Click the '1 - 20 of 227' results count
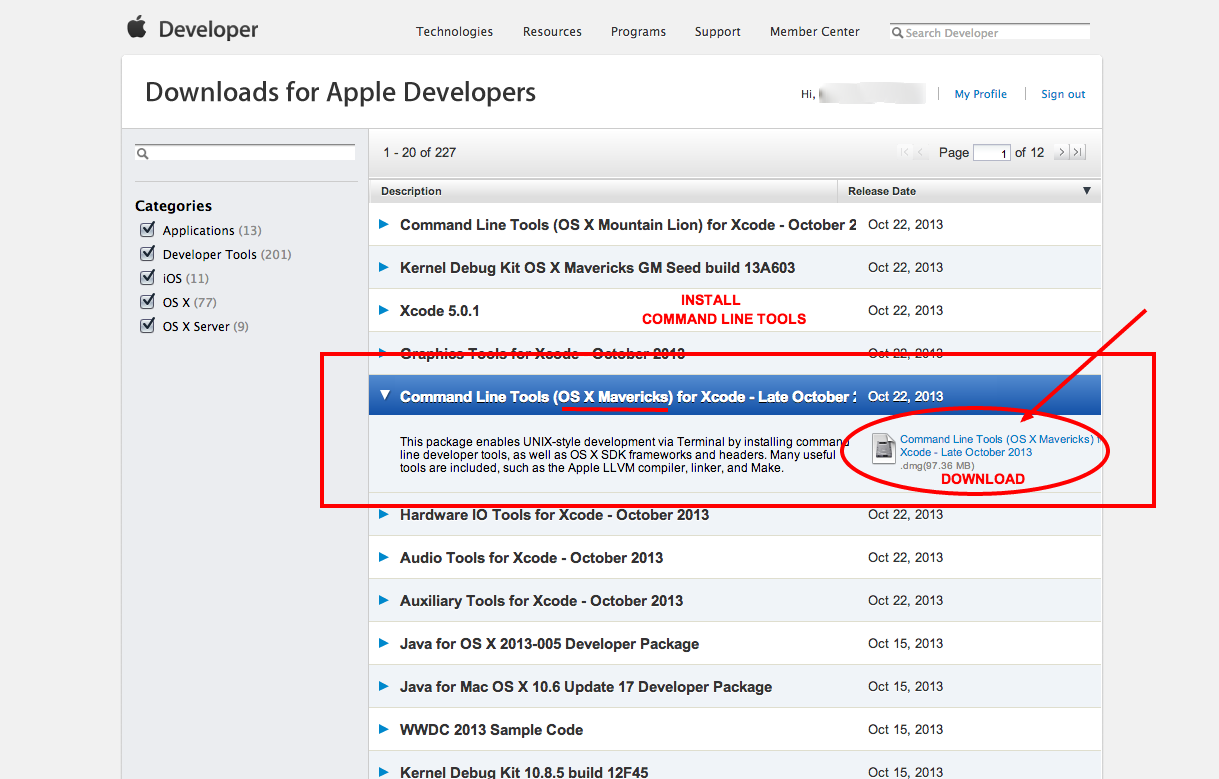Screen dimensions: 1219x779 (420, 152)
